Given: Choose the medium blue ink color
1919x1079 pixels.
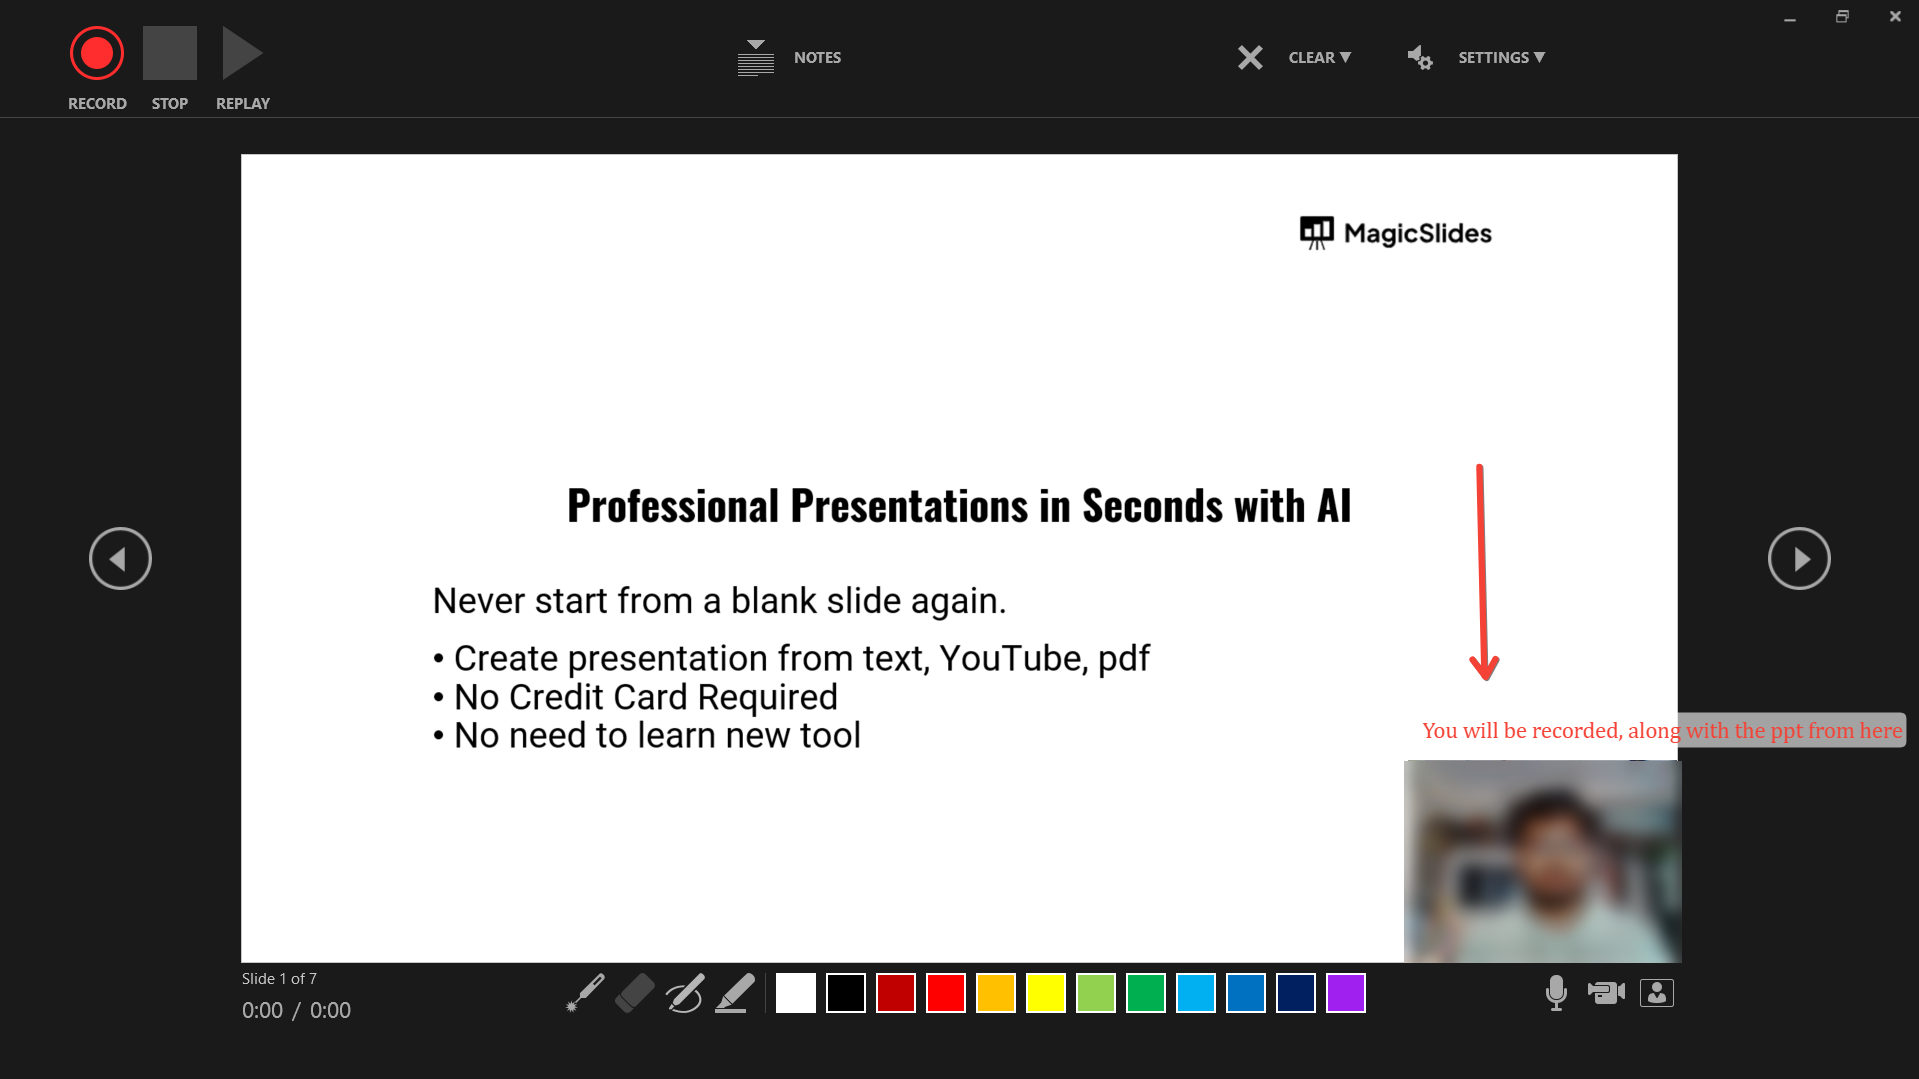Looking at the screenshot, I should coord(1246,993).
